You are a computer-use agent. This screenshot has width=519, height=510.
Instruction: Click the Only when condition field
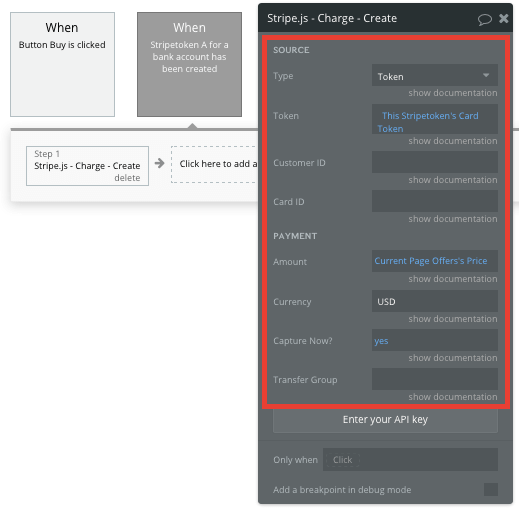[410, 460]
